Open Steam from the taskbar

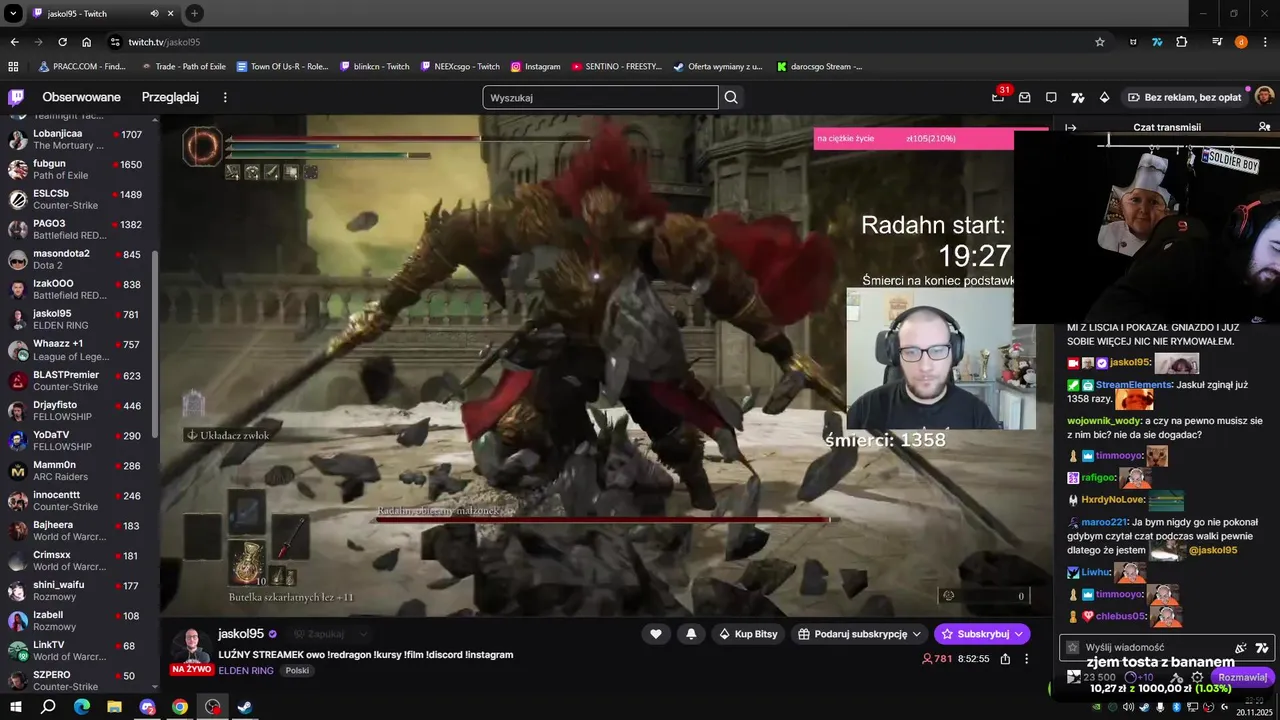coord(245,707)
